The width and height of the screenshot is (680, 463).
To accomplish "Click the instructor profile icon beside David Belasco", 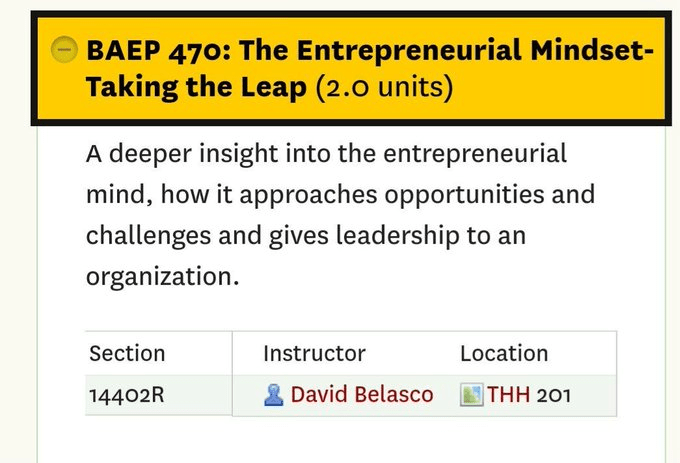I will pos(274,395).
